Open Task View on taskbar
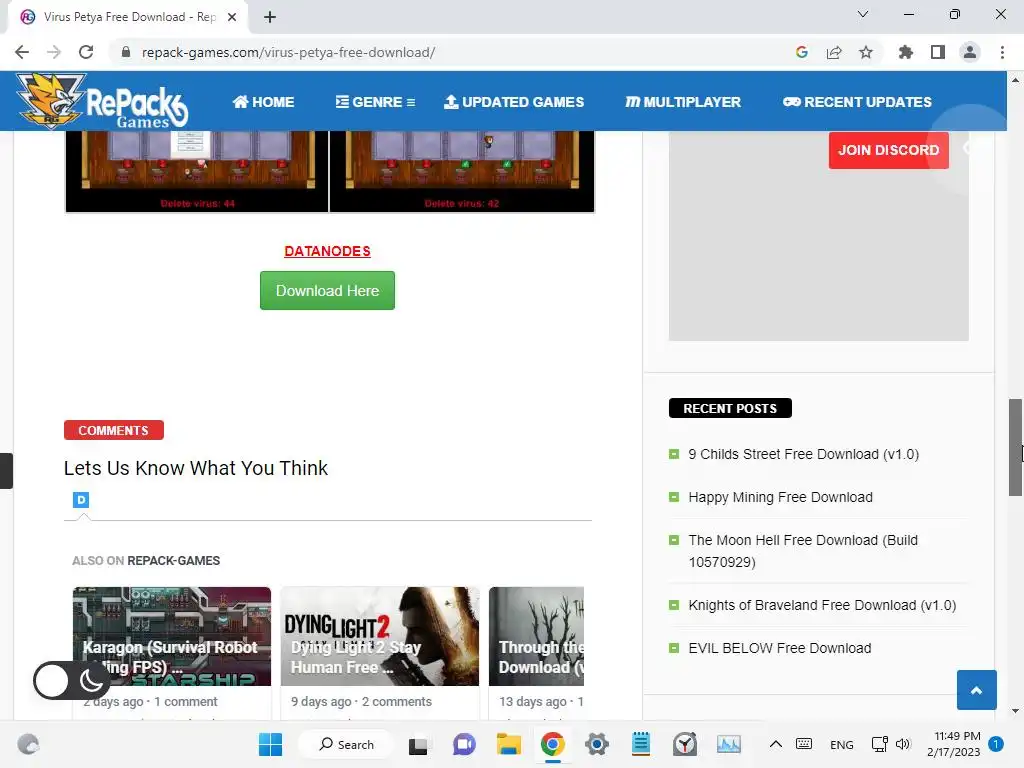 [x=418, y=744]
